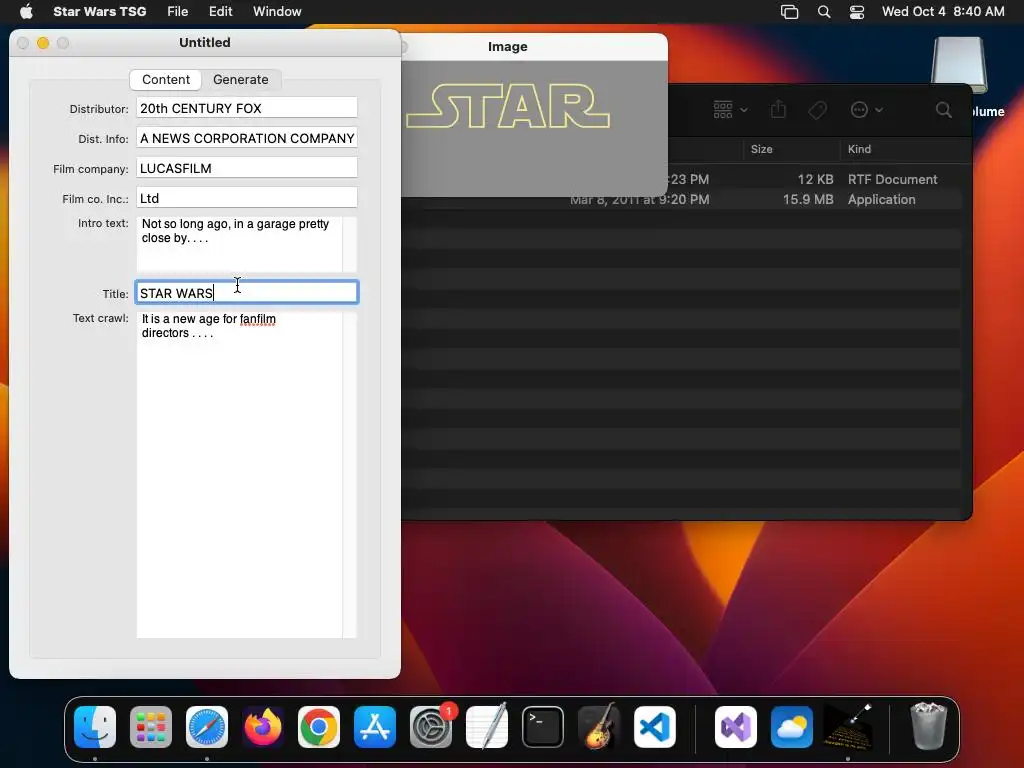Launch Safari from the dock
The height and width of the screenshot is (768, 1024).
pyautogui.click(x=207, y=727)
